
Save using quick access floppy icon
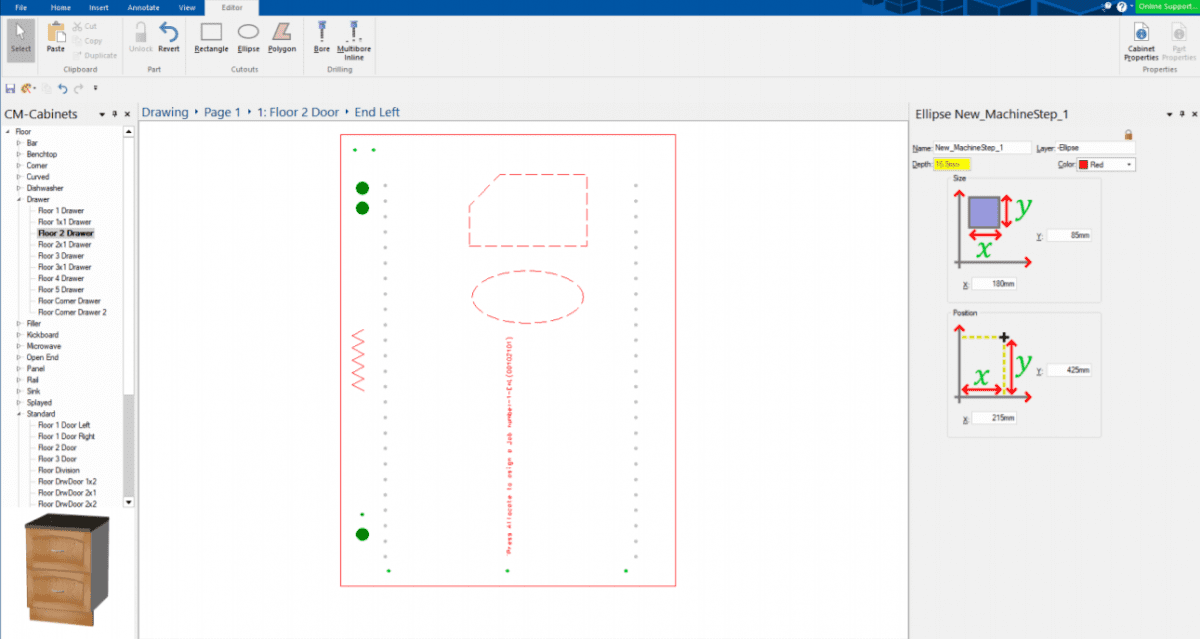[x=10, y=89]
